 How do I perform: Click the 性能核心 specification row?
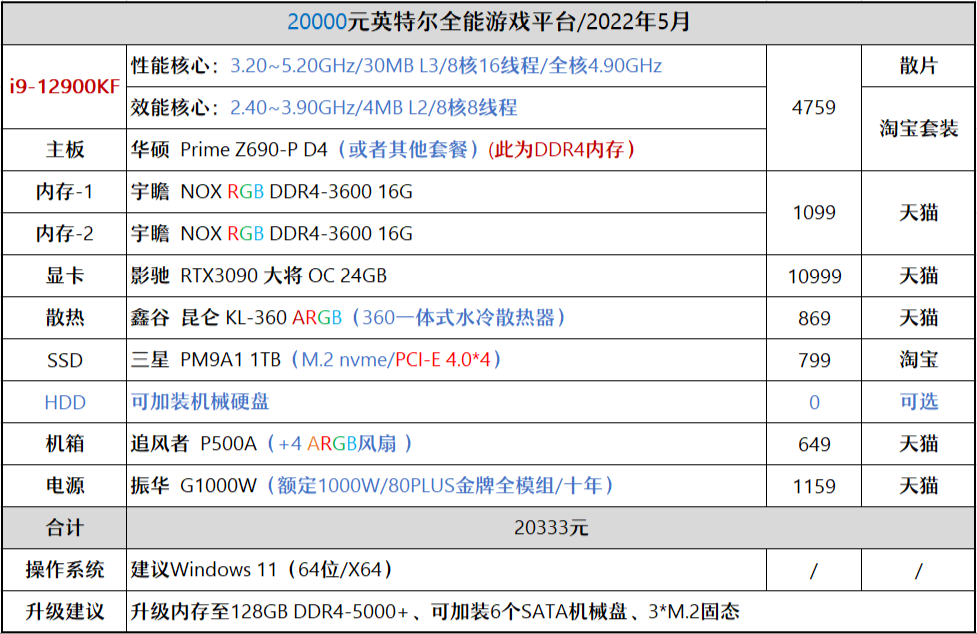pyautogui.click(x=446, y=65)
